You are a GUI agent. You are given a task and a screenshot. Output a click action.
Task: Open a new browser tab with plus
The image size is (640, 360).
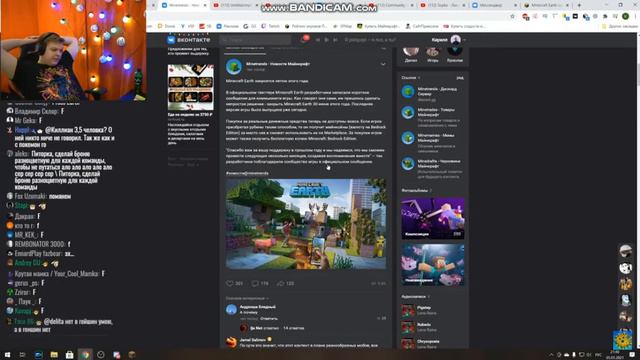[x=579, y=5]
